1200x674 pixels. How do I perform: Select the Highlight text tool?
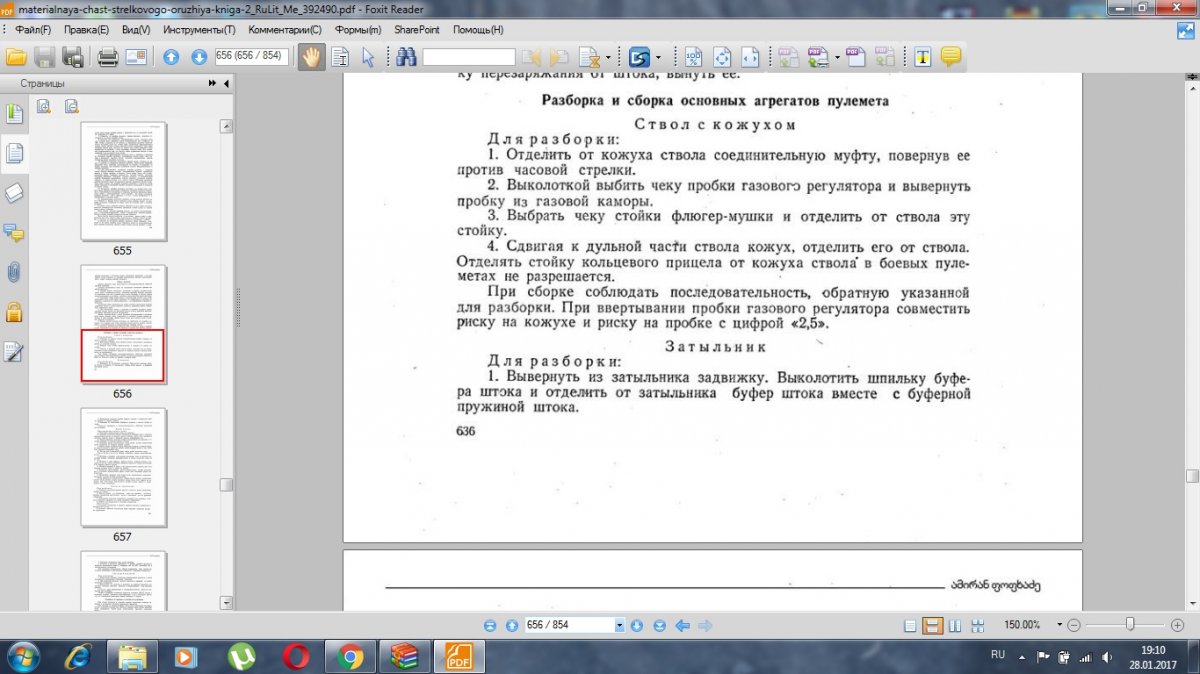tap(922, 57)
